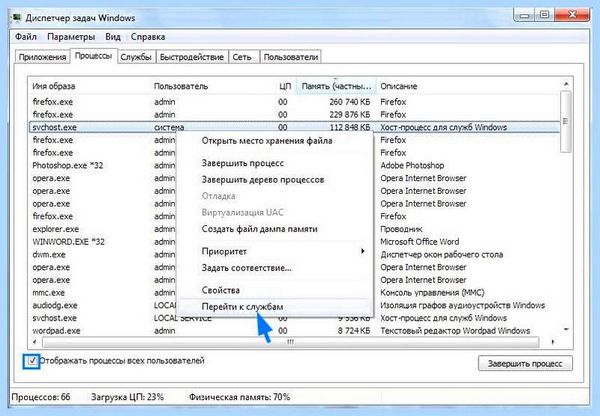Click the vertical scrollbar up arrow

point(566,84)
